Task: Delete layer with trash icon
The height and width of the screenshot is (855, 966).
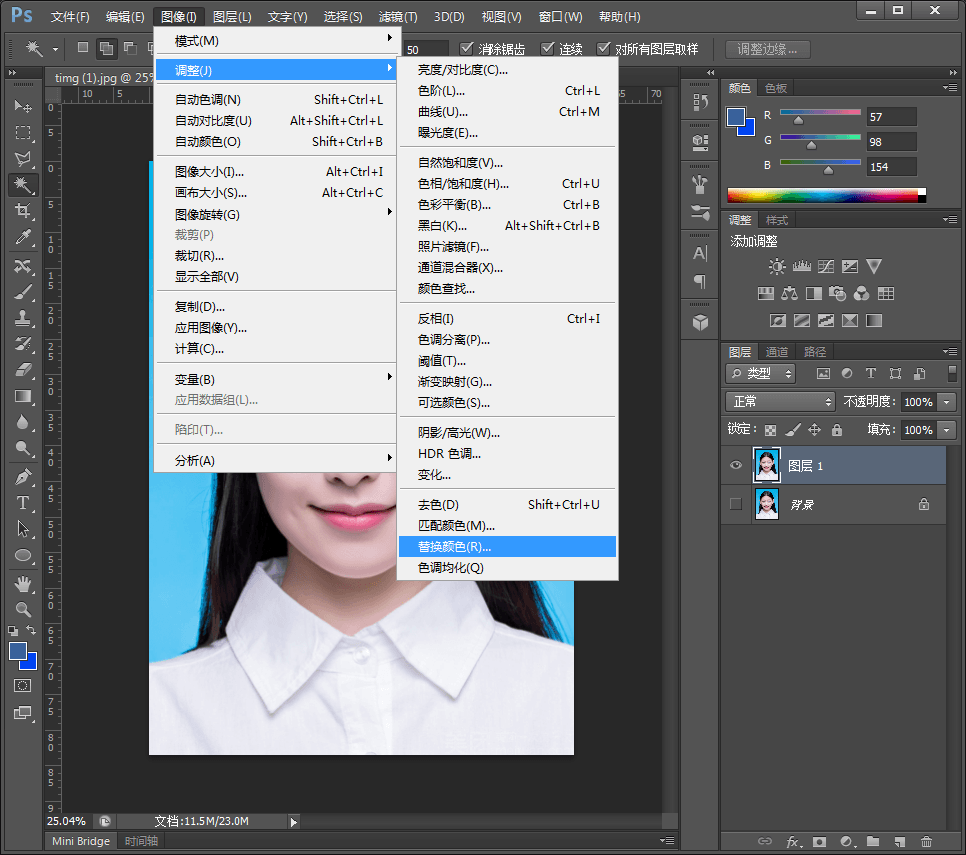Action: (x=926, y=841)
